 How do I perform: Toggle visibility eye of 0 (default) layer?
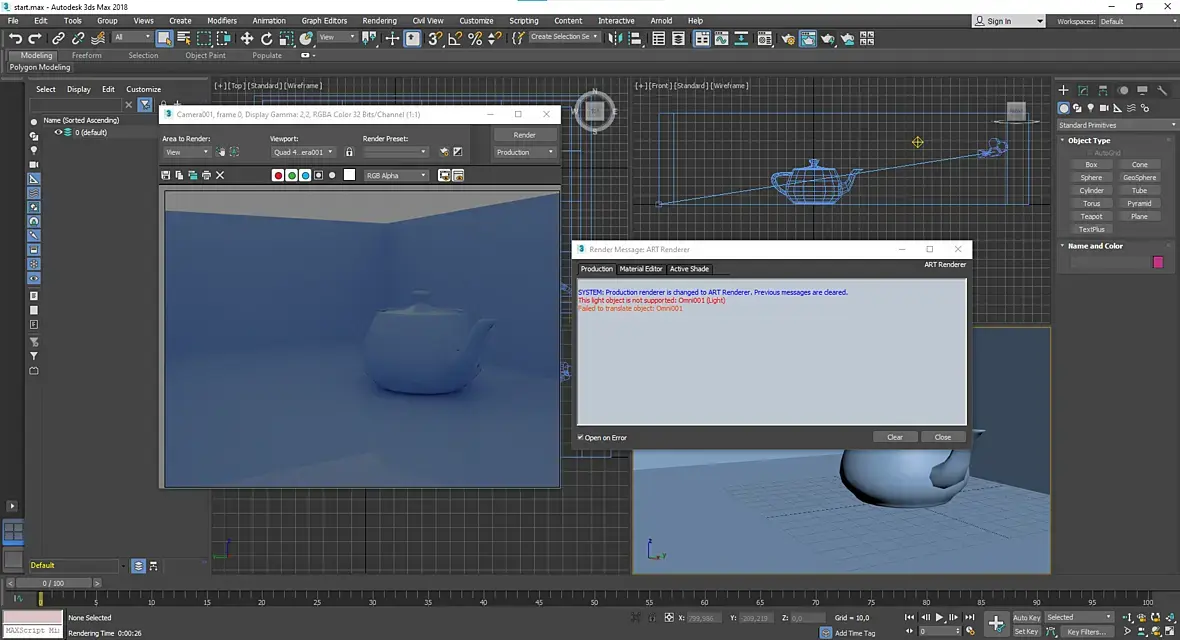coord(58,132)
